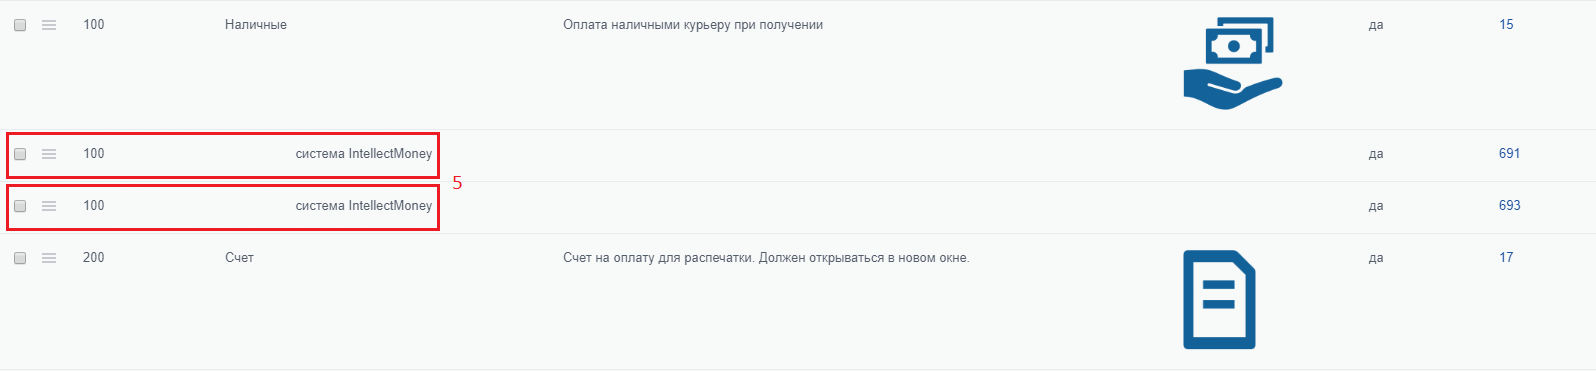Open hamburger menu of the Счет row
Image resolution: width=1596 pixels, height=371 pixels.
(x=49, y=258)
